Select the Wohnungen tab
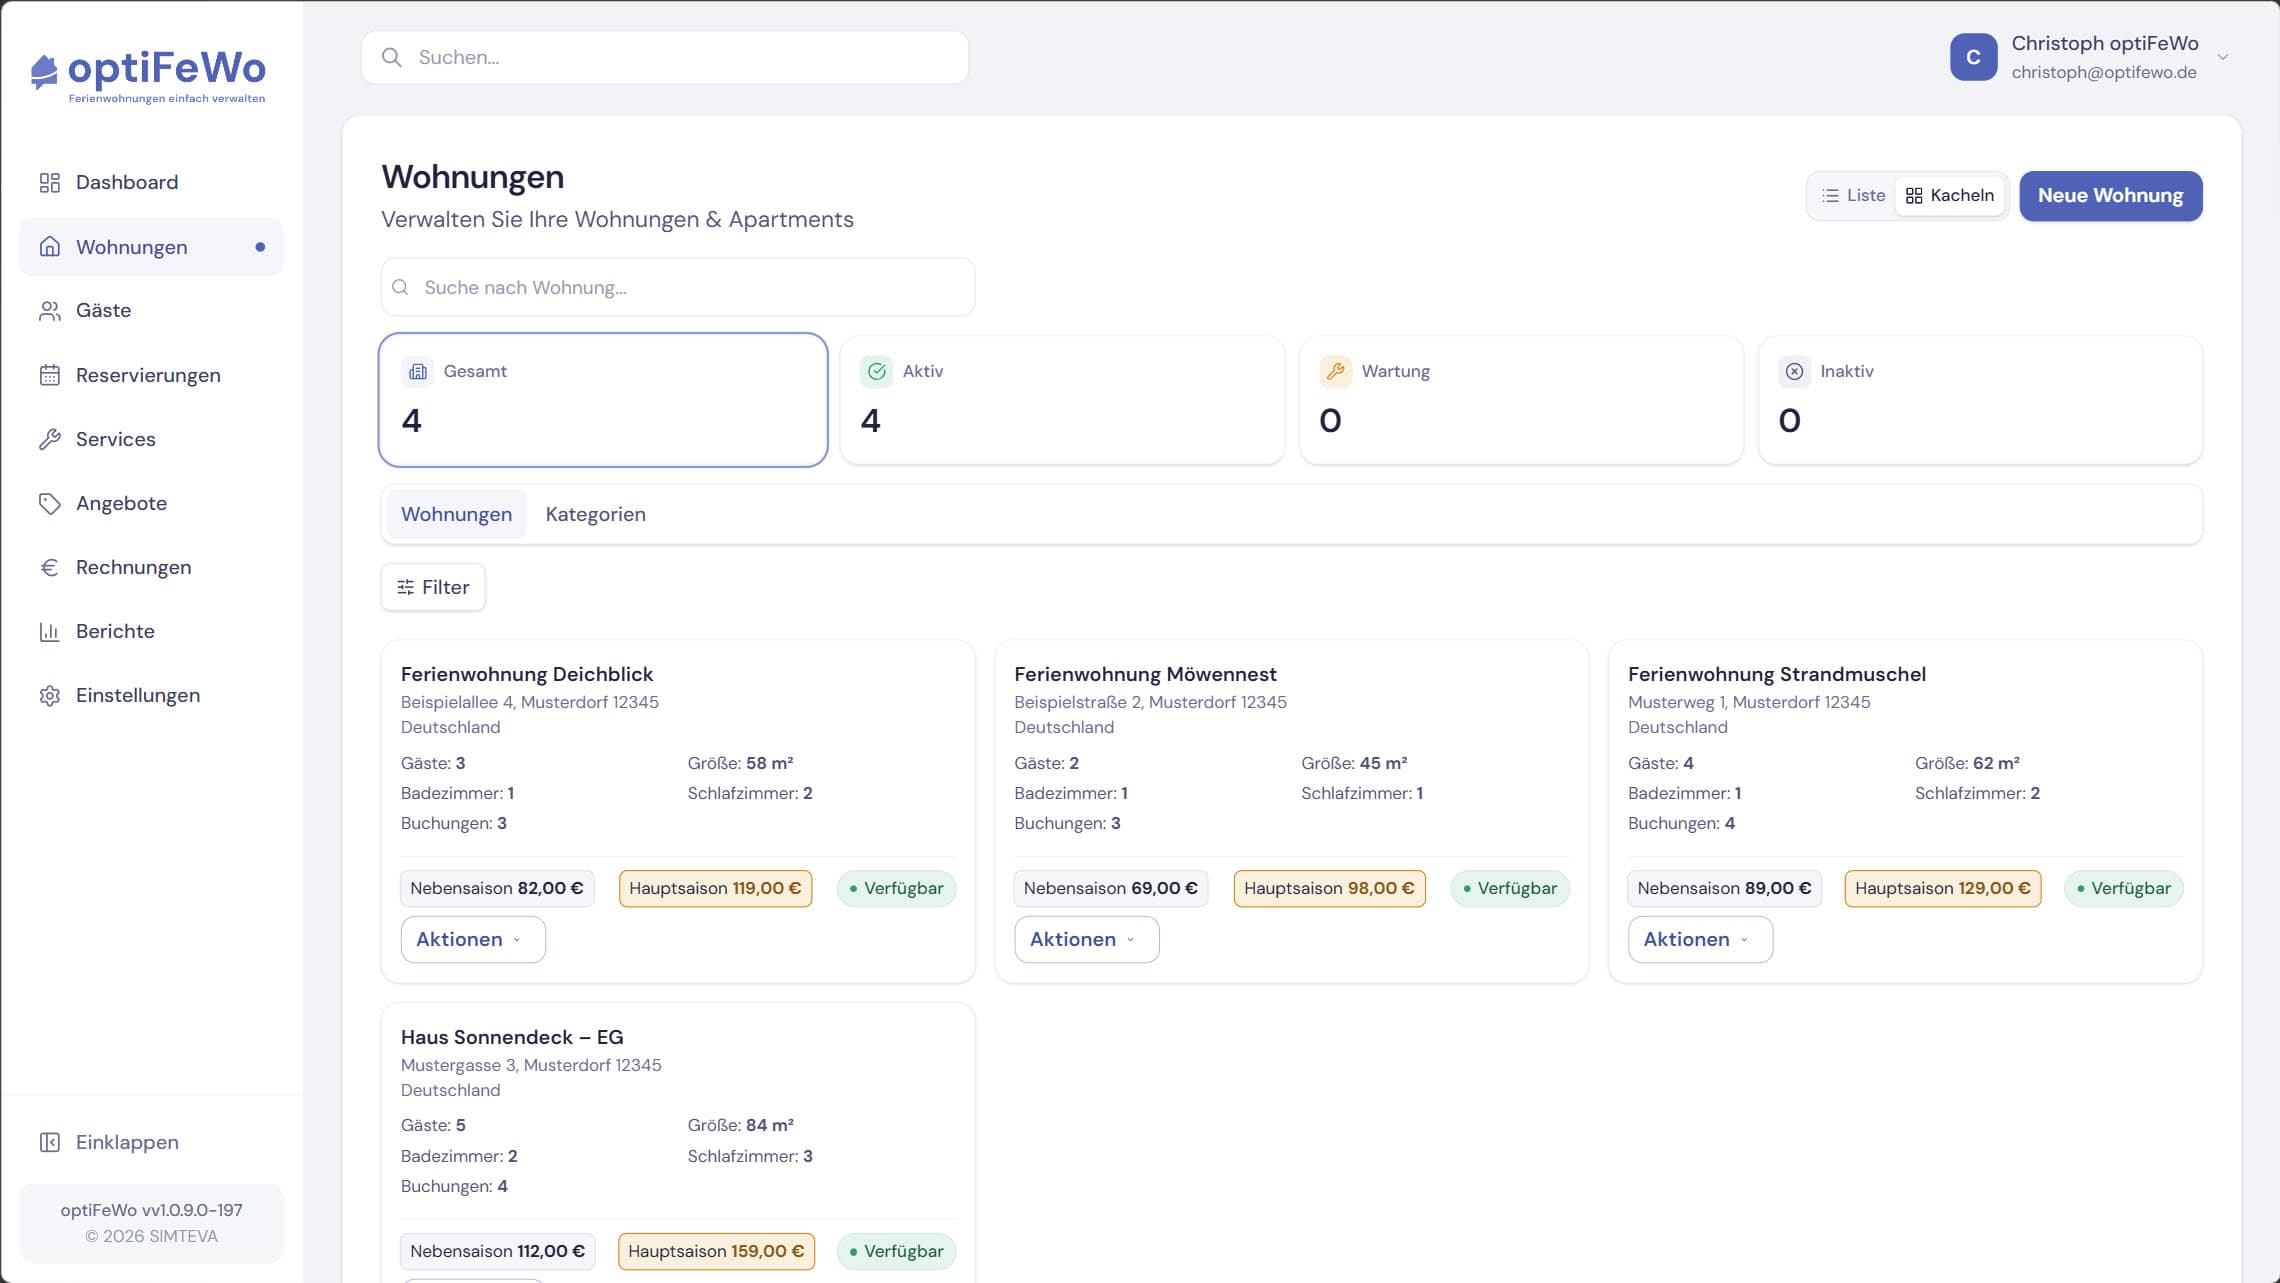The height and width of the screenshot is (1283, 2280). (456, 514)
